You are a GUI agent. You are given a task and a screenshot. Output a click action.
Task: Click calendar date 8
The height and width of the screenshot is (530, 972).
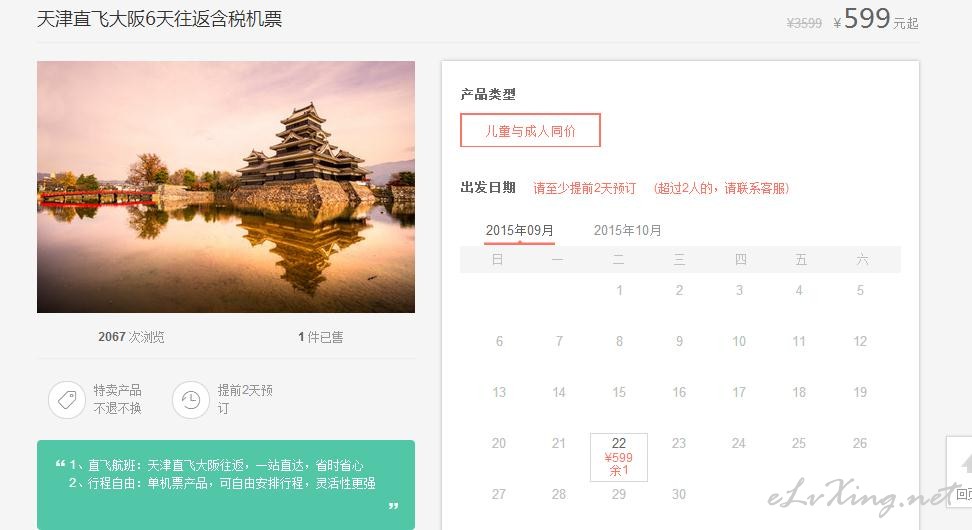619,341
